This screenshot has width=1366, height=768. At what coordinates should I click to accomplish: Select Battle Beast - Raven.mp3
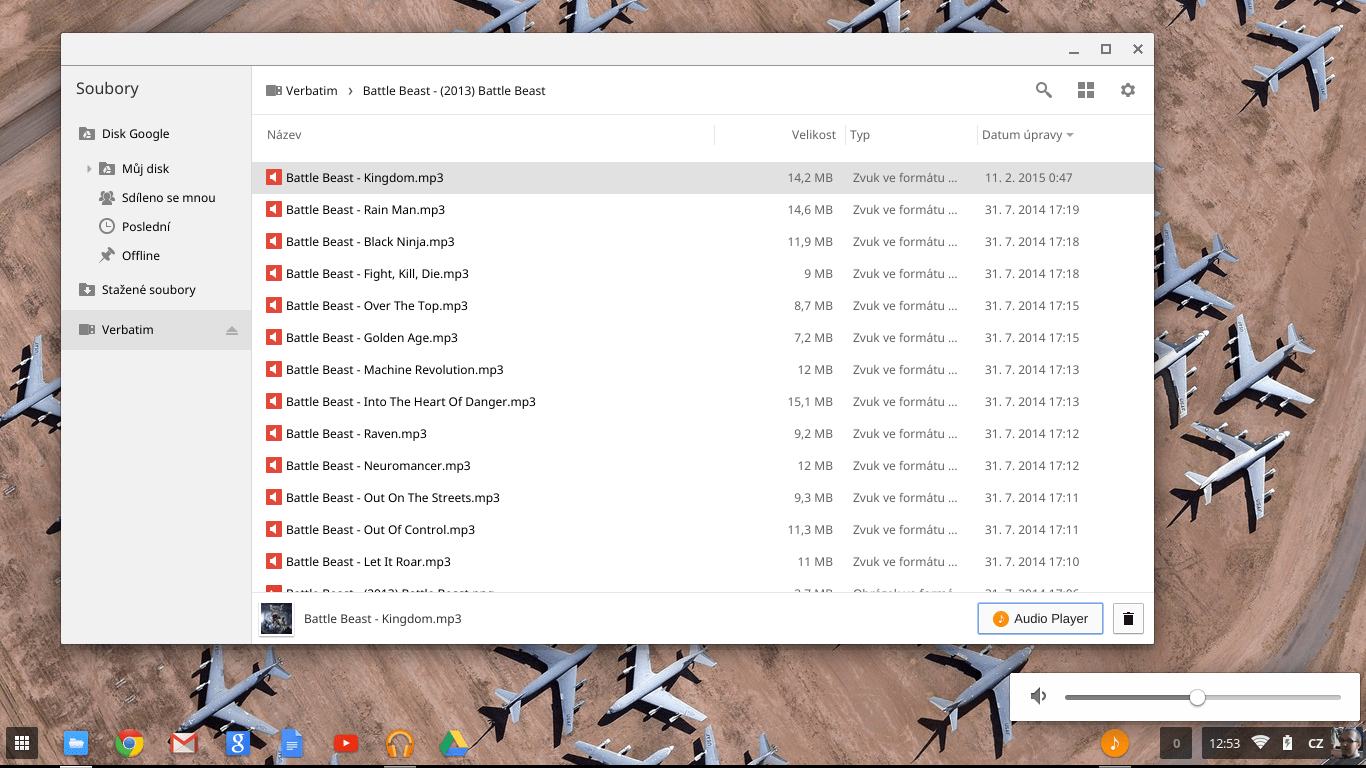pyautogui.click(x=702, y=434)
